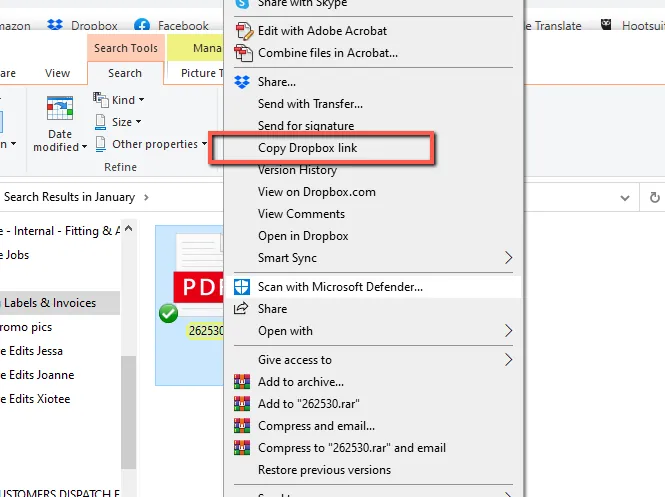Click the WinRAR icon beside Compress to "262530.rar" and email
The image size is (665, 497).
point(242,448)
